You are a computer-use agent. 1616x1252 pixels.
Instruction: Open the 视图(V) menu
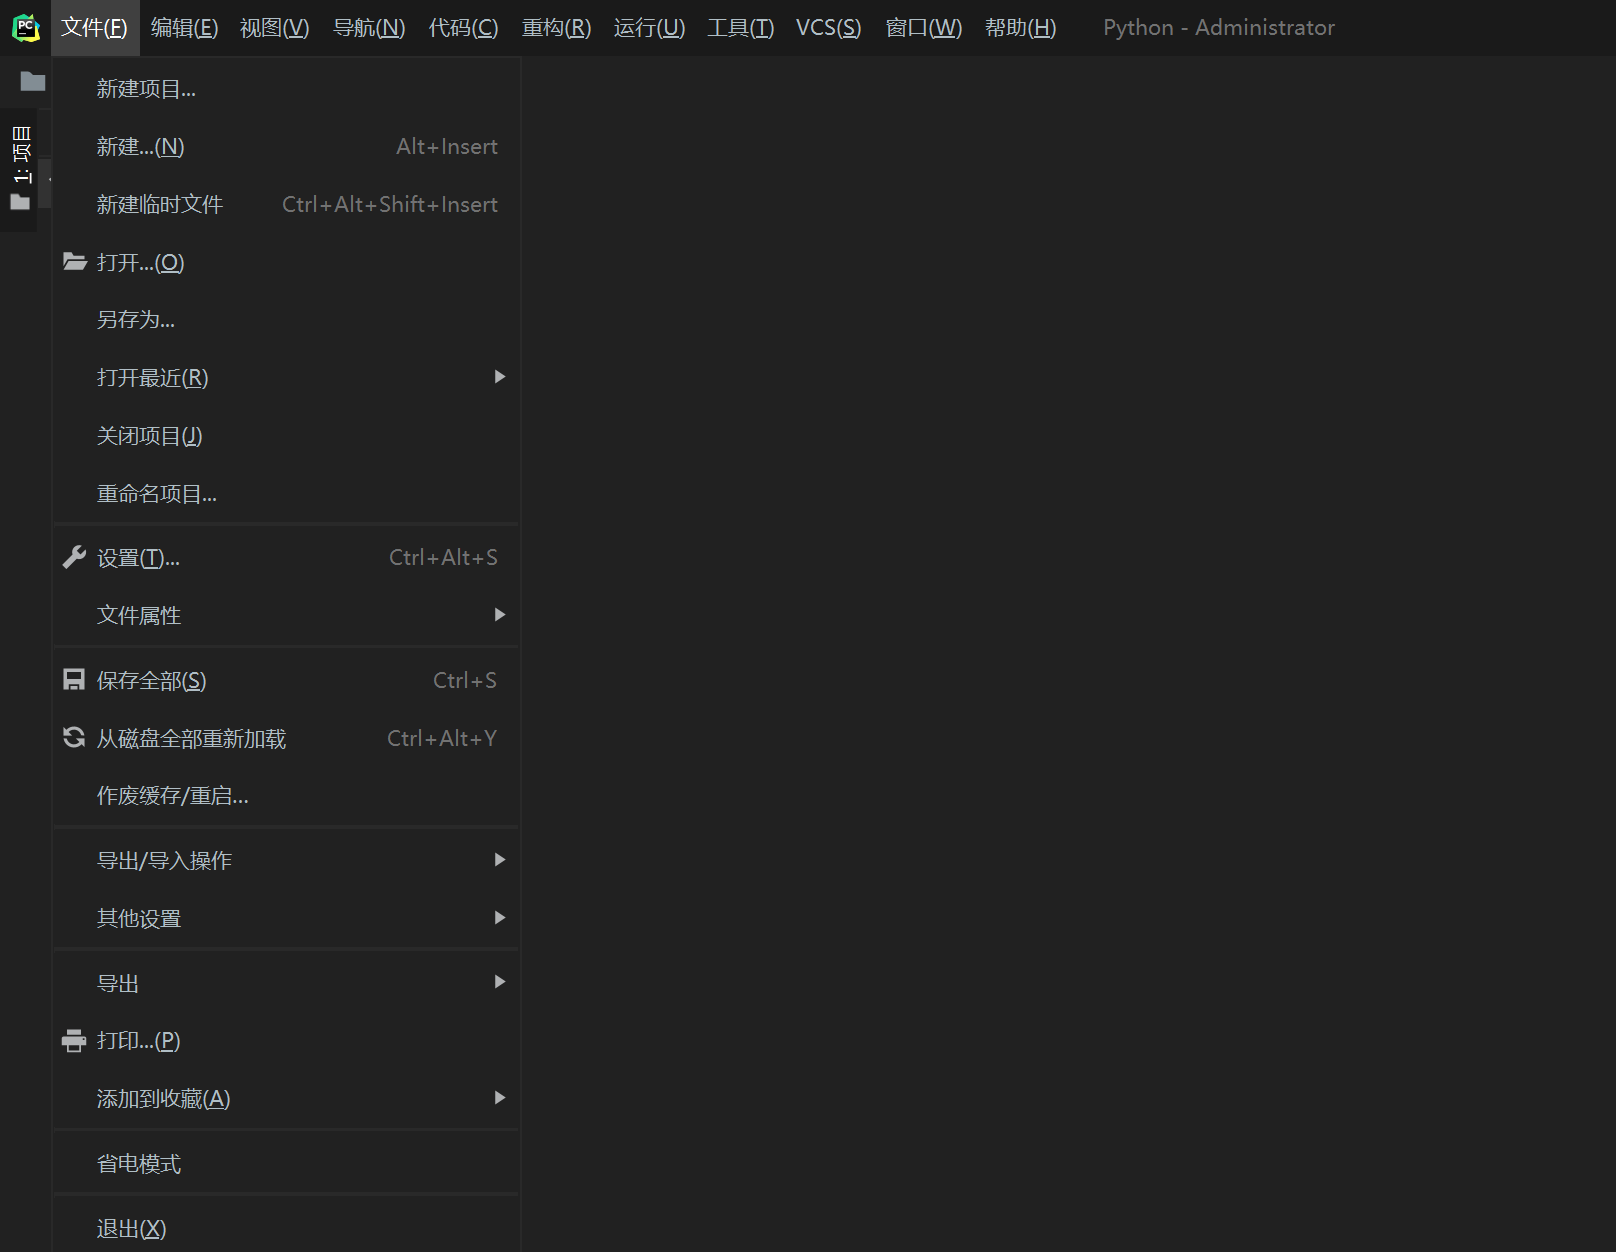(275, 28)
